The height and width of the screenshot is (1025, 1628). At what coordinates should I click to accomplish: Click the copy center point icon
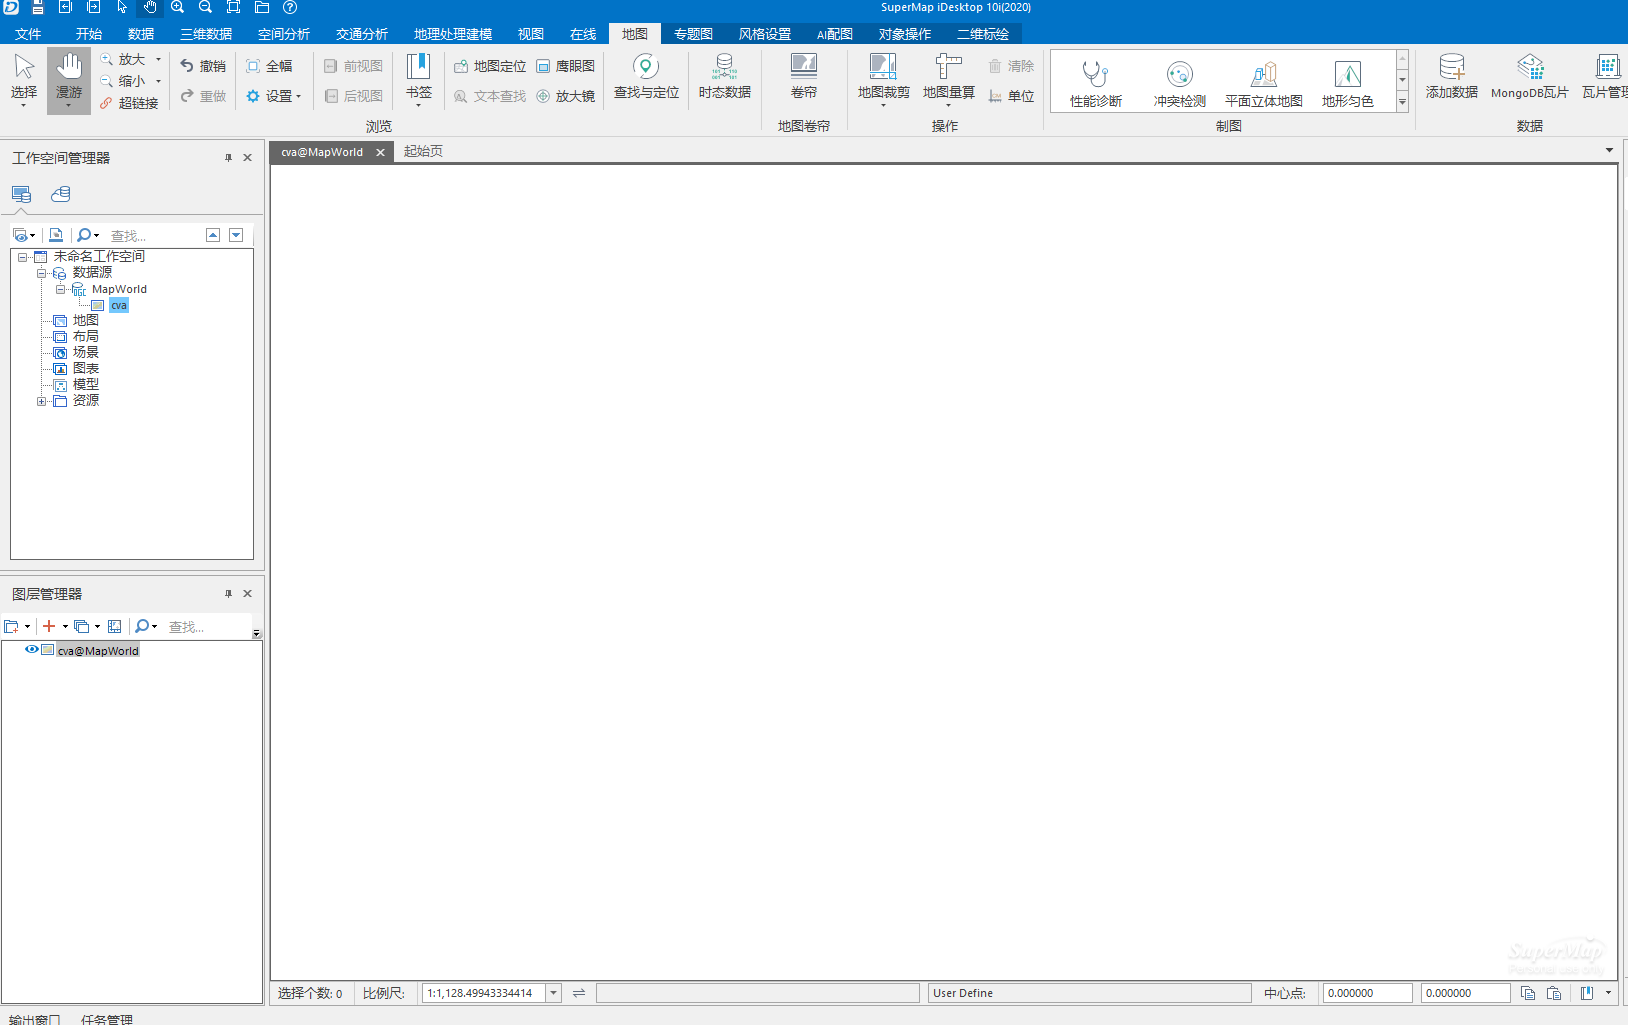click(x=1528, y=993)
